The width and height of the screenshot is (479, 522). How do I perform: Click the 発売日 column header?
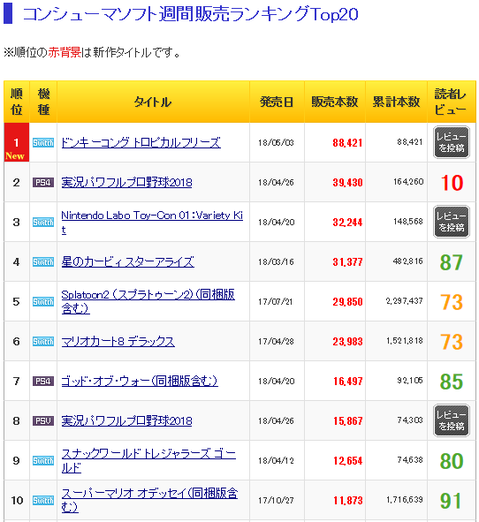click(x=277, y=102)
